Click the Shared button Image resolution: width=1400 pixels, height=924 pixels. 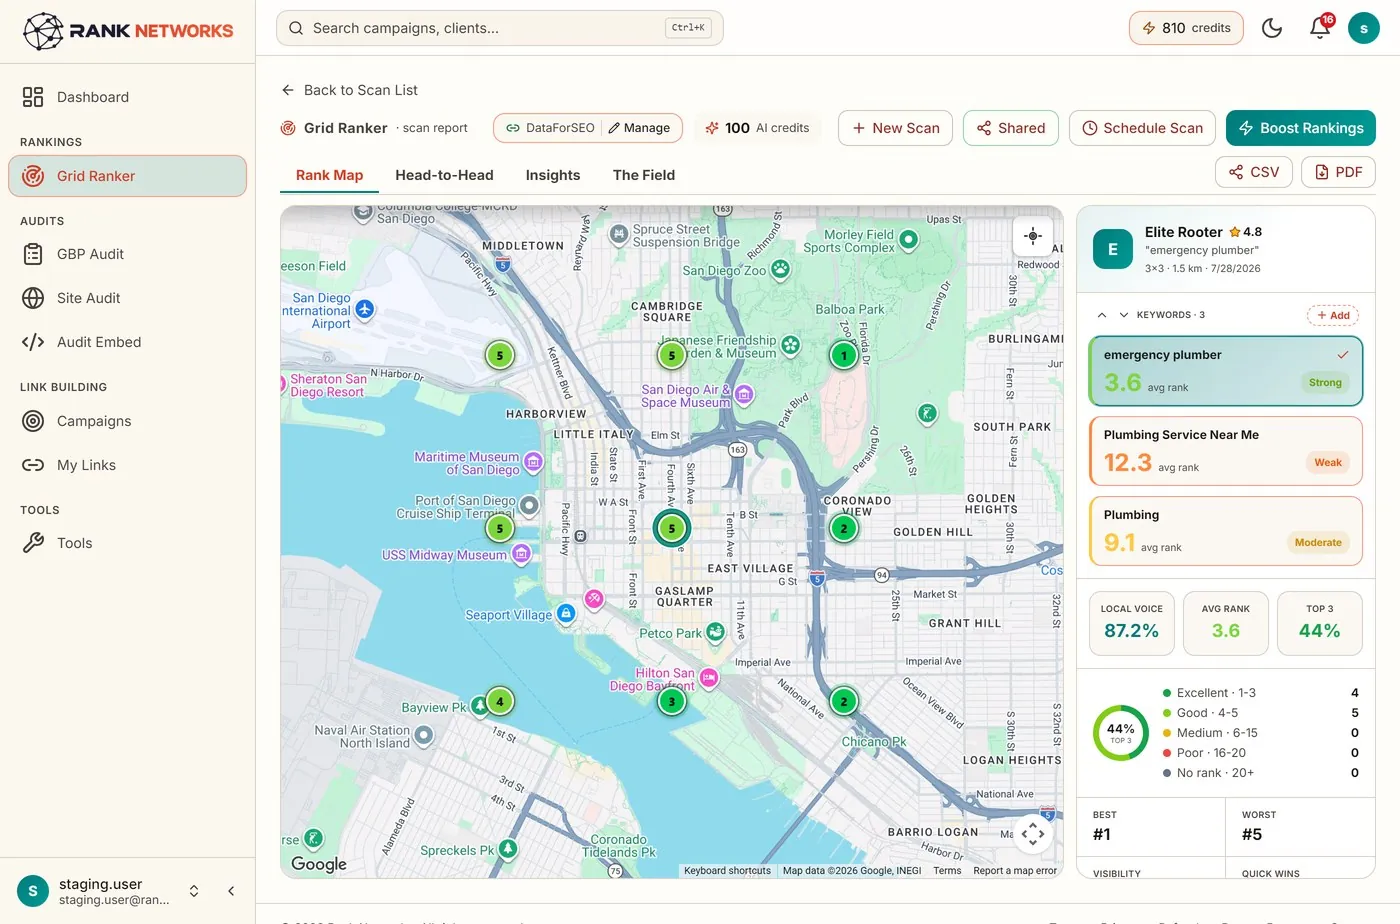pos(1011,128)
